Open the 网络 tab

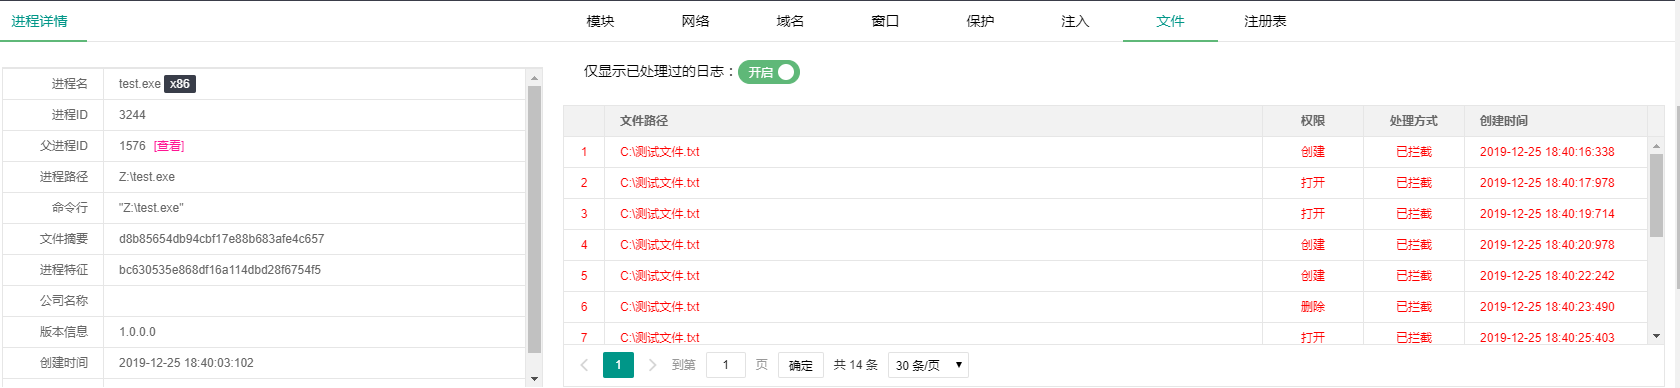[695, 21]
